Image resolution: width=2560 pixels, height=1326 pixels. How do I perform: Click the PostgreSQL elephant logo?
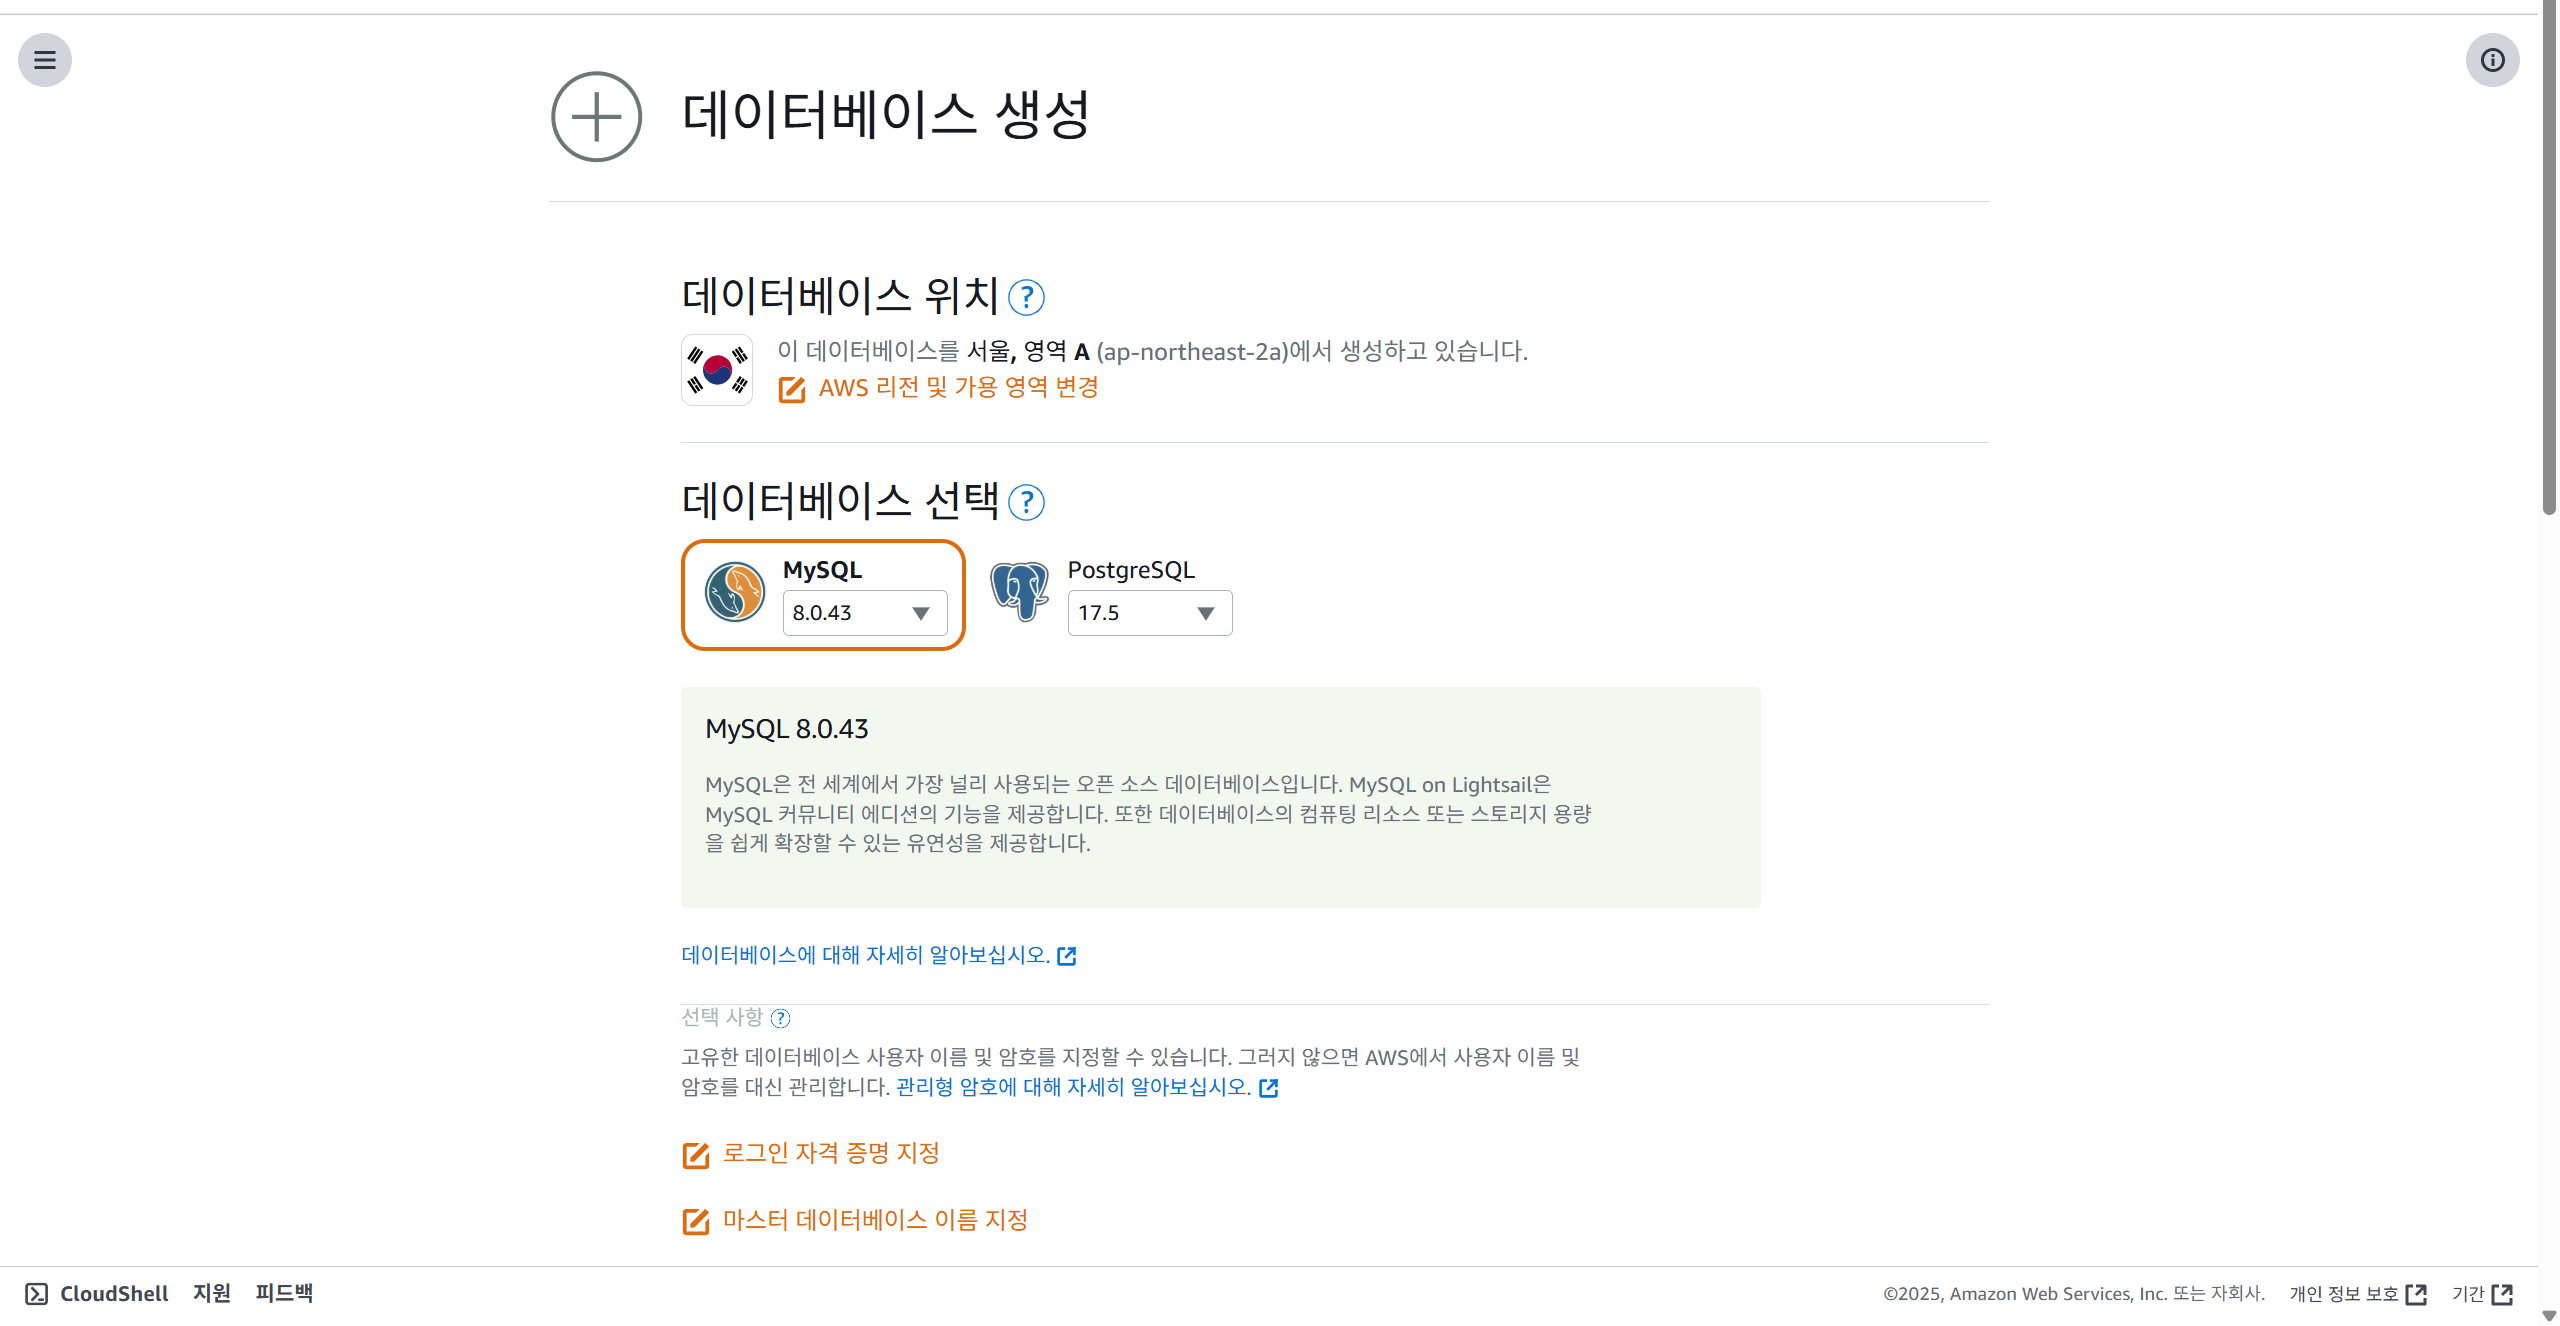tap(1019, 591)
